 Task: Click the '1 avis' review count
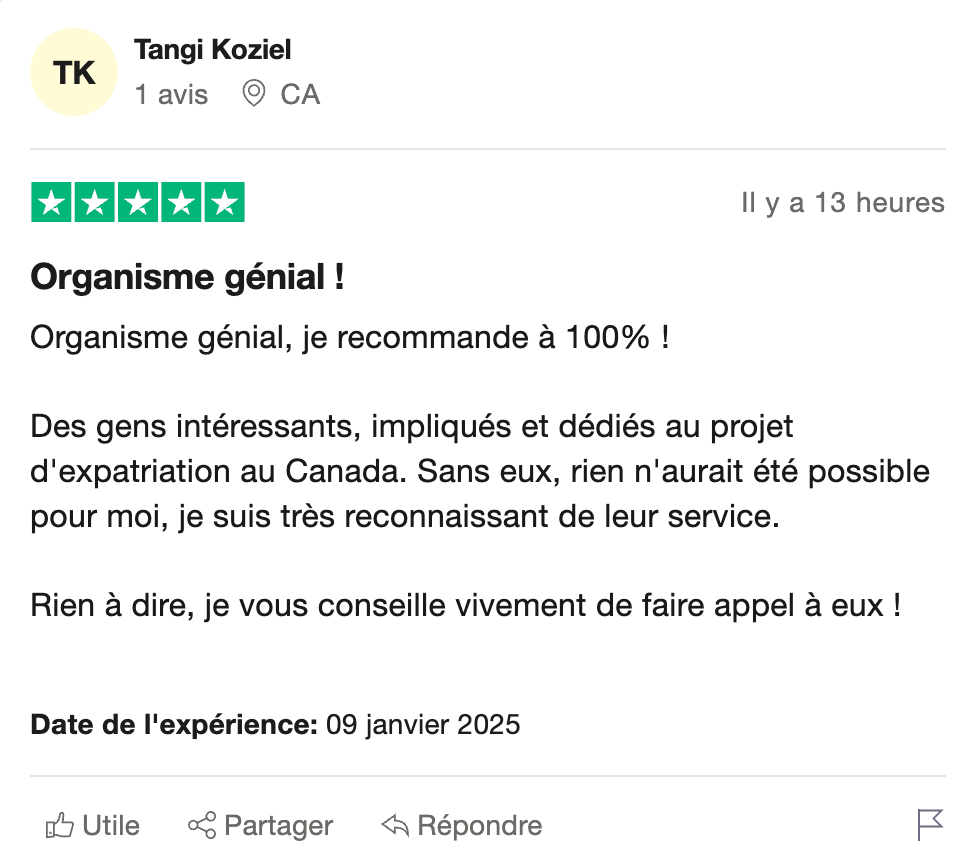(x=171, y=94)
